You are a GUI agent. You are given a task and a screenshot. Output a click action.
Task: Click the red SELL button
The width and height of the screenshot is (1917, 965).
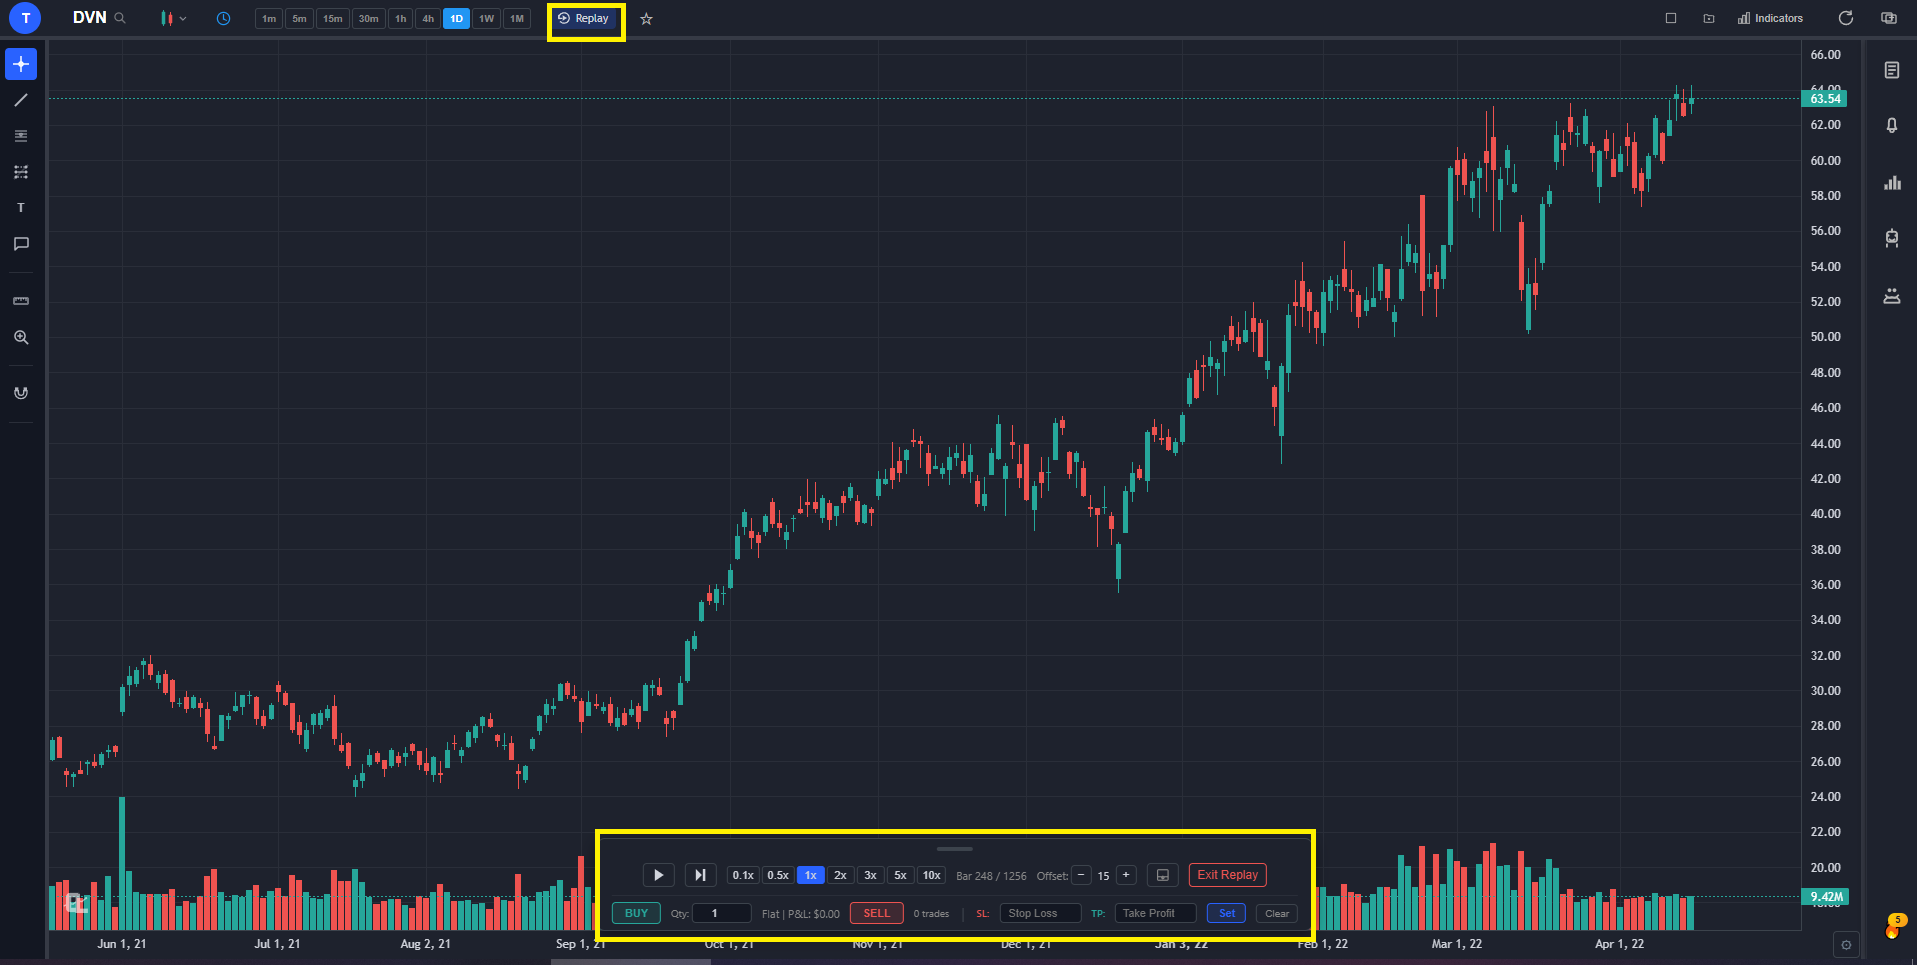[x=877, y=913]
